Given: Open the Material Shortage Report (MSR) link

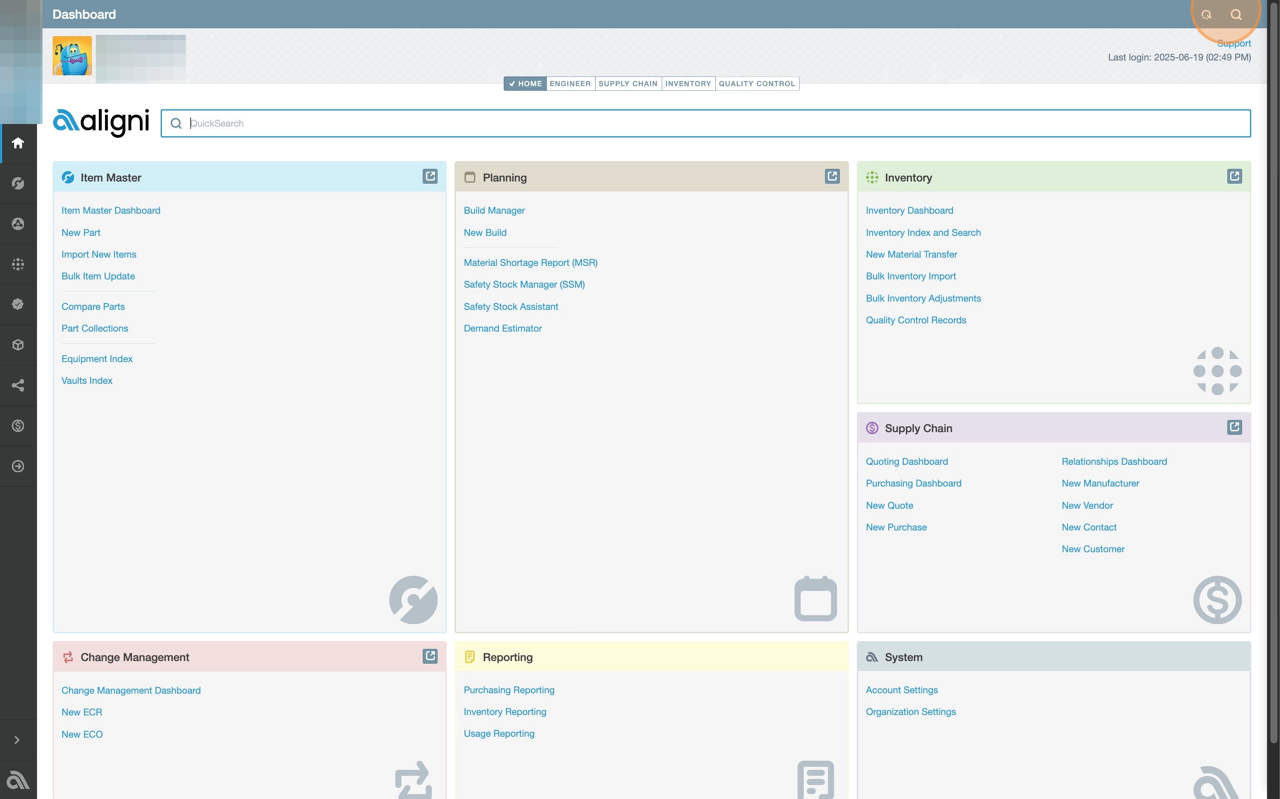Looking at the screenshot, I should [x=530, y=263].
